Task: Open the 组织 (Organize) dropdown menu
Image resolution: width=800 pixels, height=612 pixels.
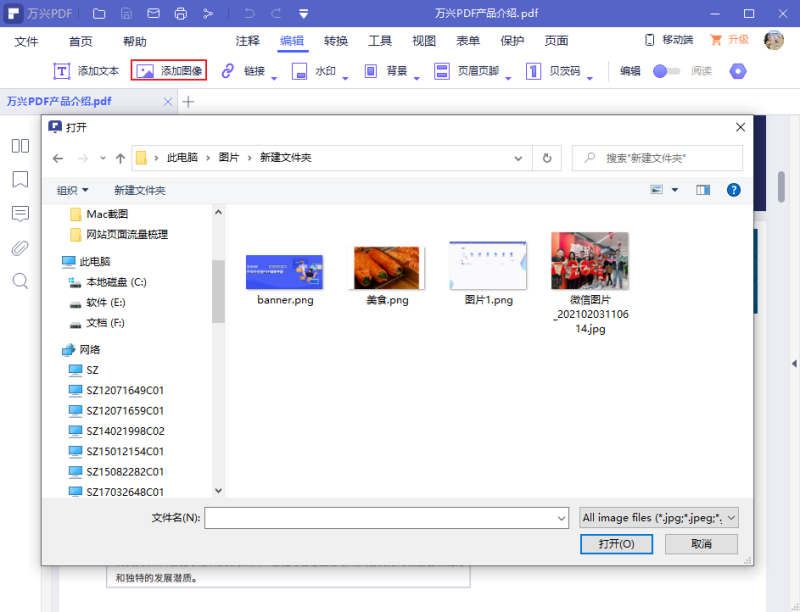Action: pyautogui.click(x=68, y=190)
